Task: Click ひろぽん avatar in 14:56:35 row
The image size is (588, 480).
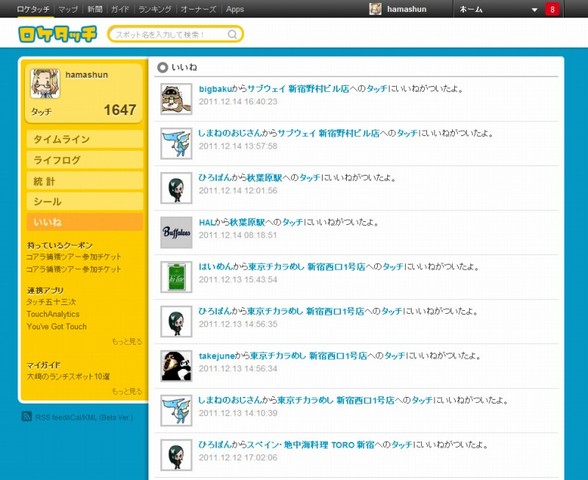Action: coord(176,321)
